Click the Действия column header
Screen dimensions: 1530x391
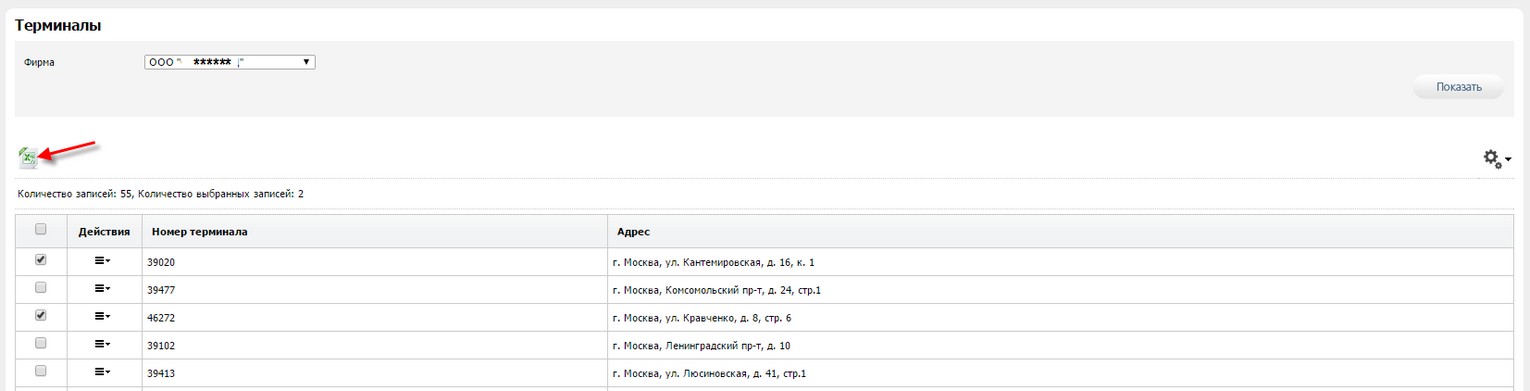coord(104,232)
